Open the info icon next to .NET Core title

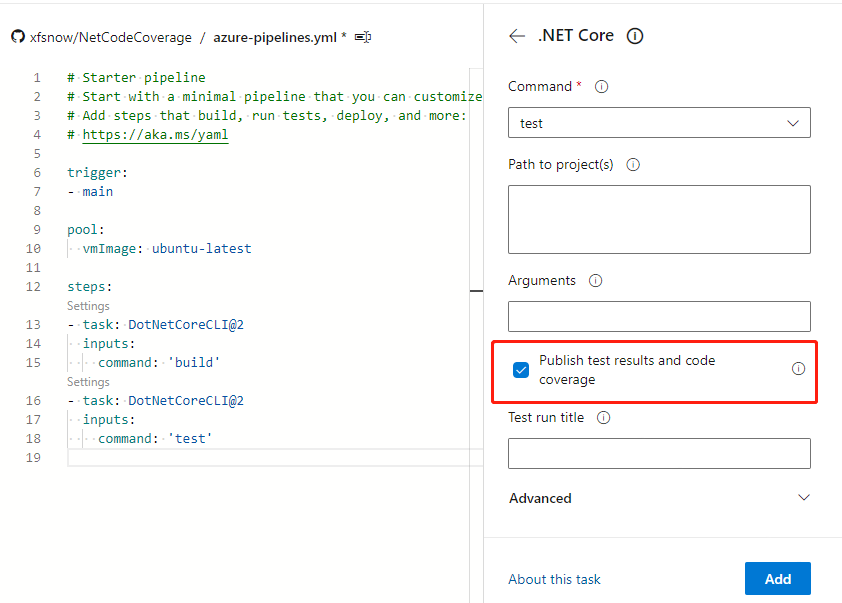[x=635, y=36]
